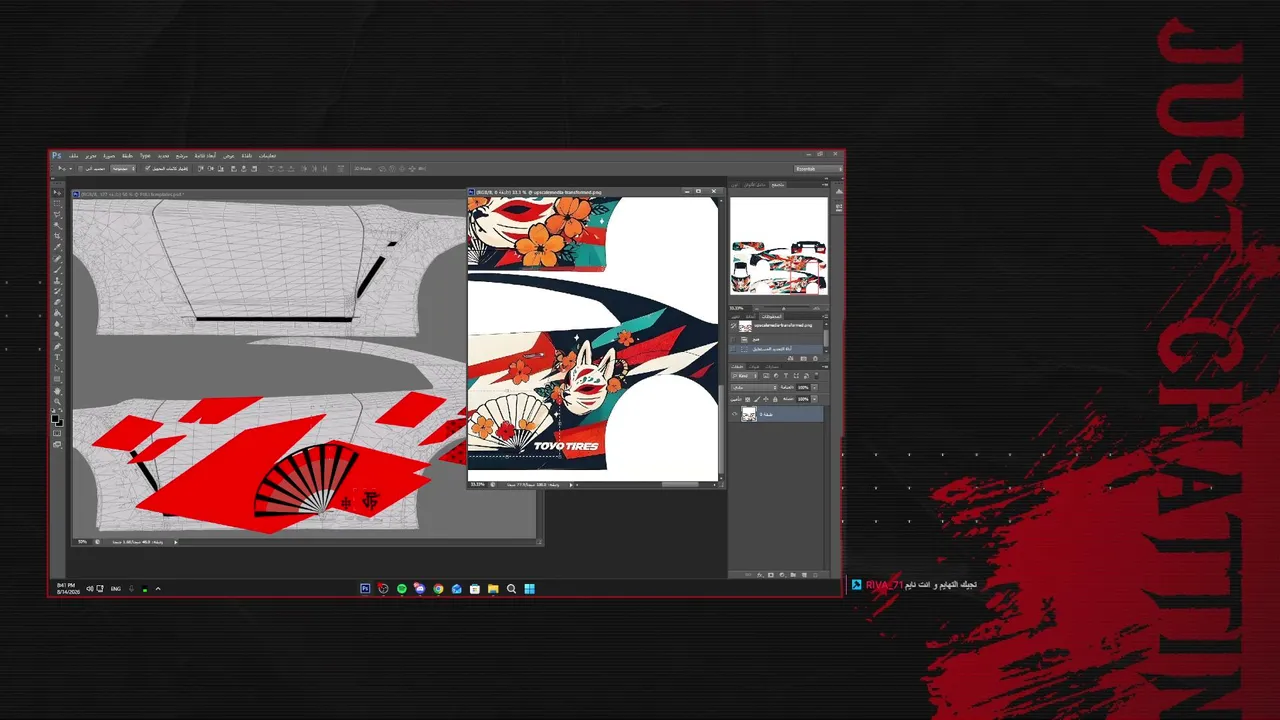Switch to the مسارات (Paths) panel tab

[773, 366]
